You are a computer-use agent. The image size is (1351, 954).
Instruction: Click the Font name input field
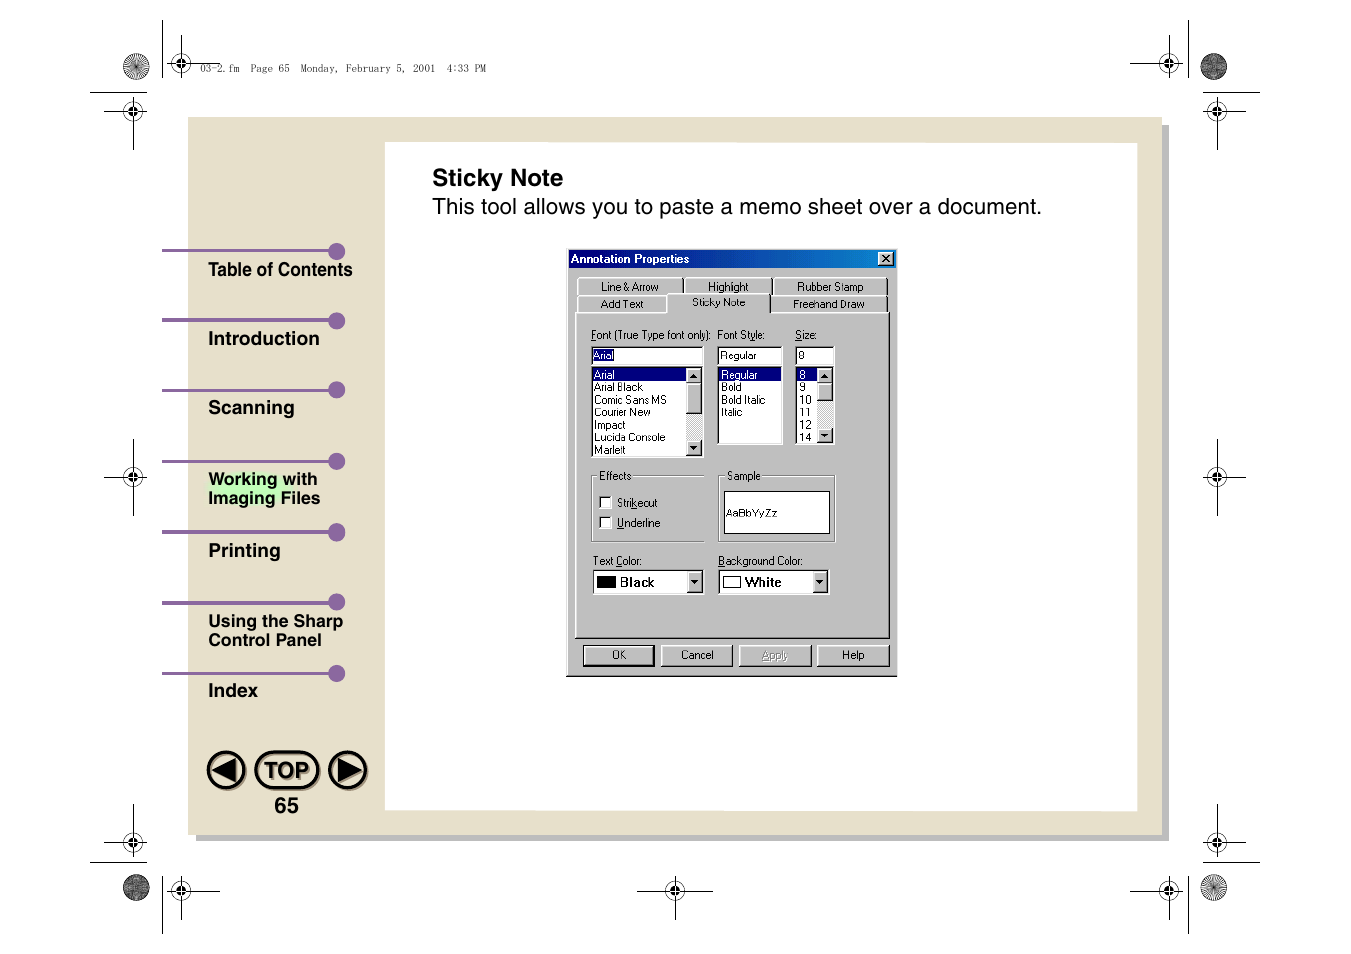[x=647, y=355]
